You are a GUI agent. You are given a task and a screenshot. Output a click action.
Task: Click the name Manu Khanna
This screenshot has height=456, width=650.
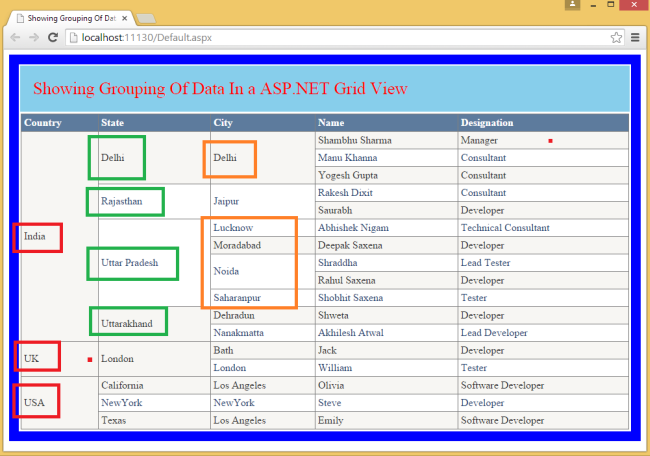click(347, 158)
